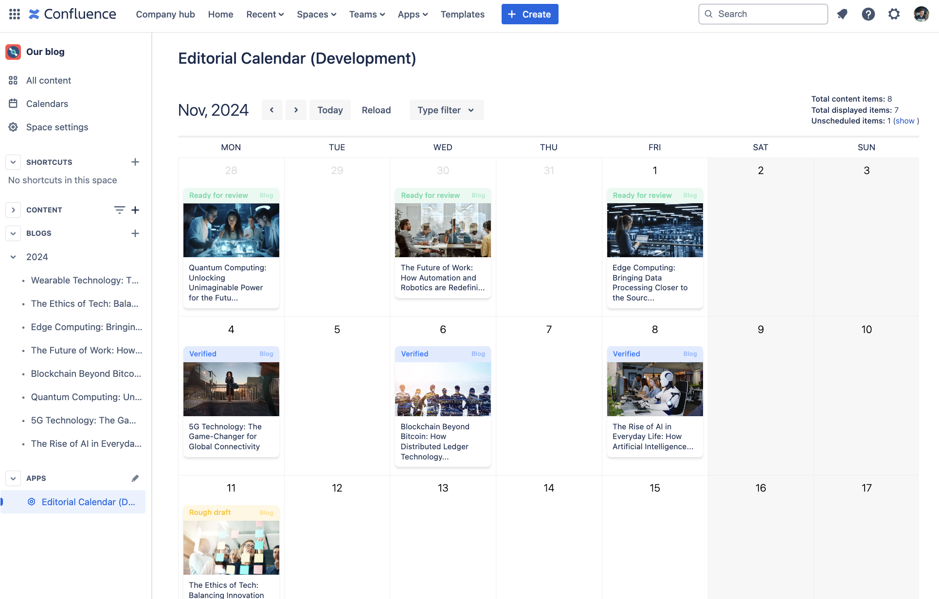This screenshot has height=599, width=939.
Task: Reload the calendar
Action: pos(376,110)
